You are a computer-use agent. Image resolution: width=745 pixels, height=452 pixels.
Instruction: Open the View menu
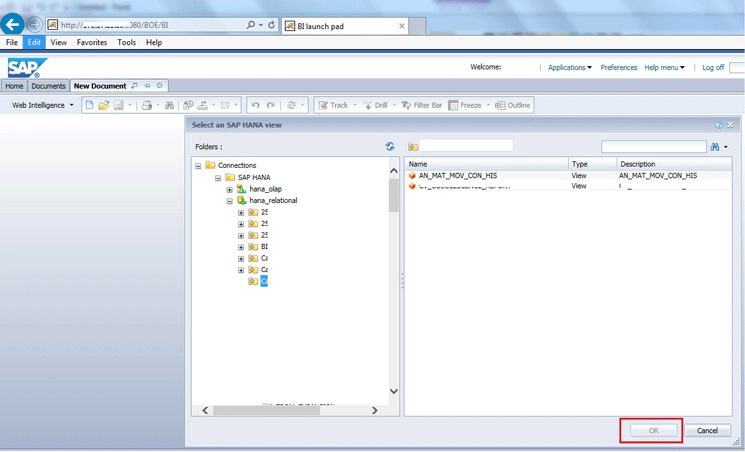(x=58, y=42)
